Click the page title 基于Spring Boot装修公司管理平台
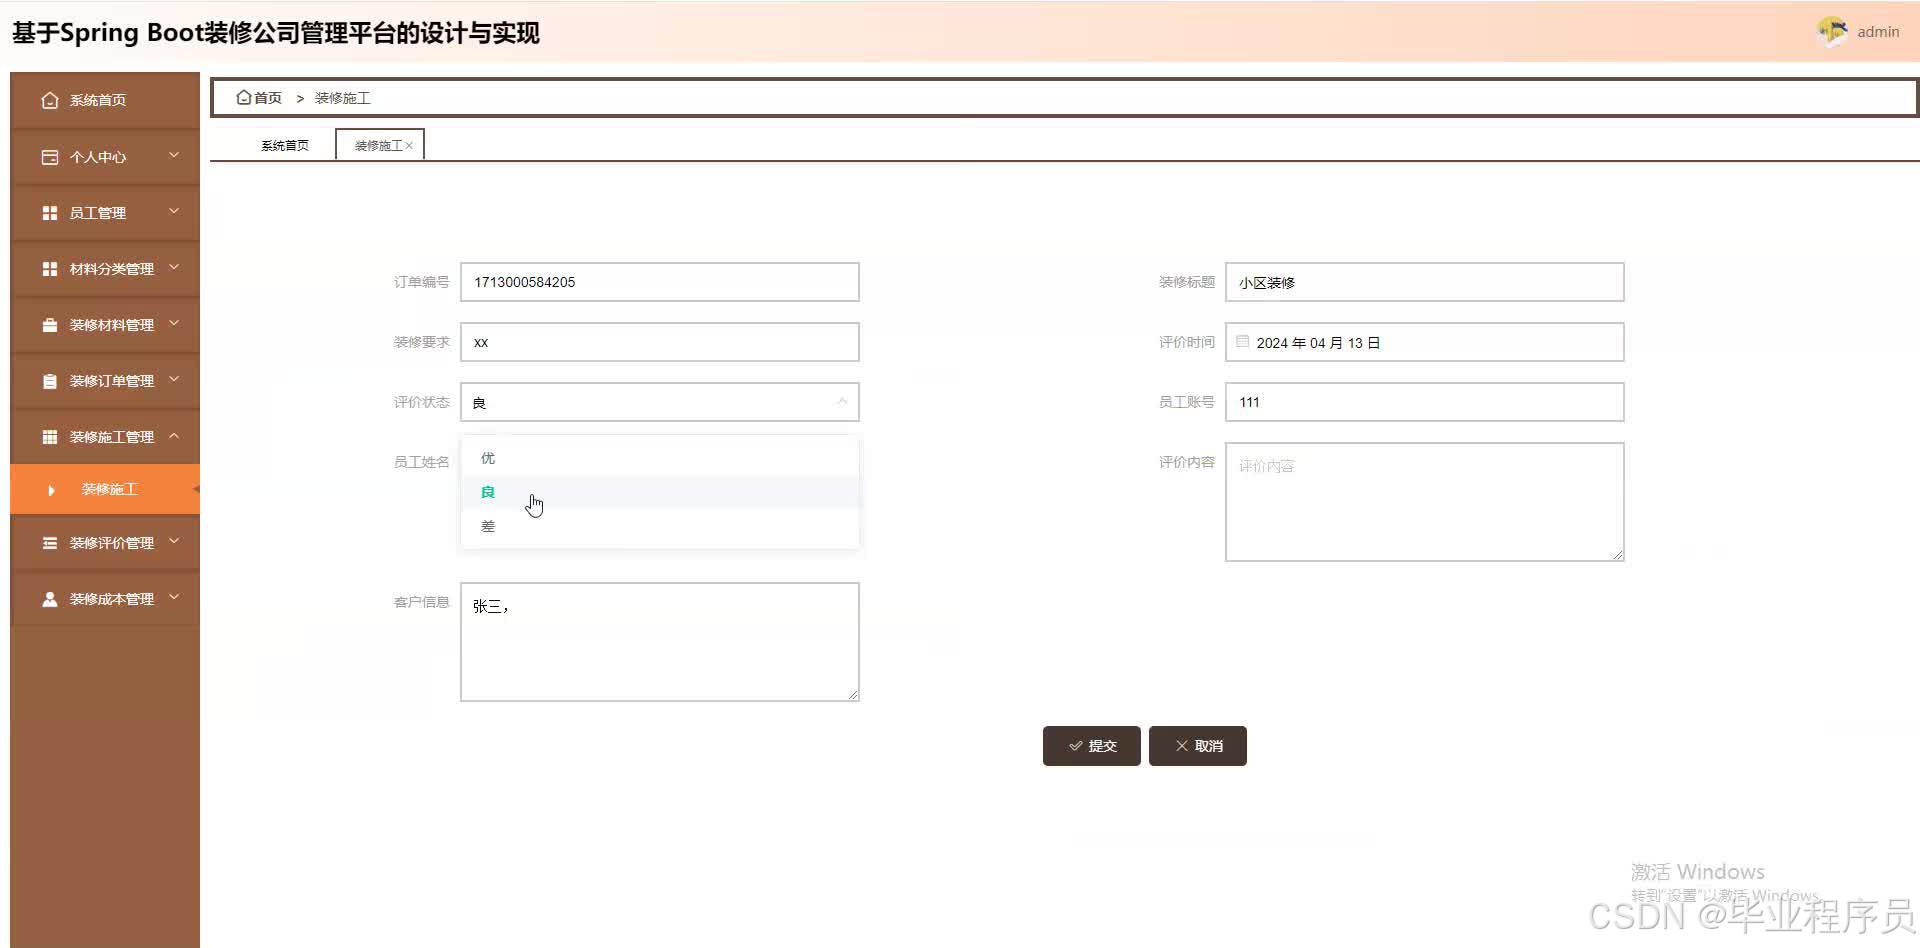Screen dimensions: 1920x948 click(276, 33)
